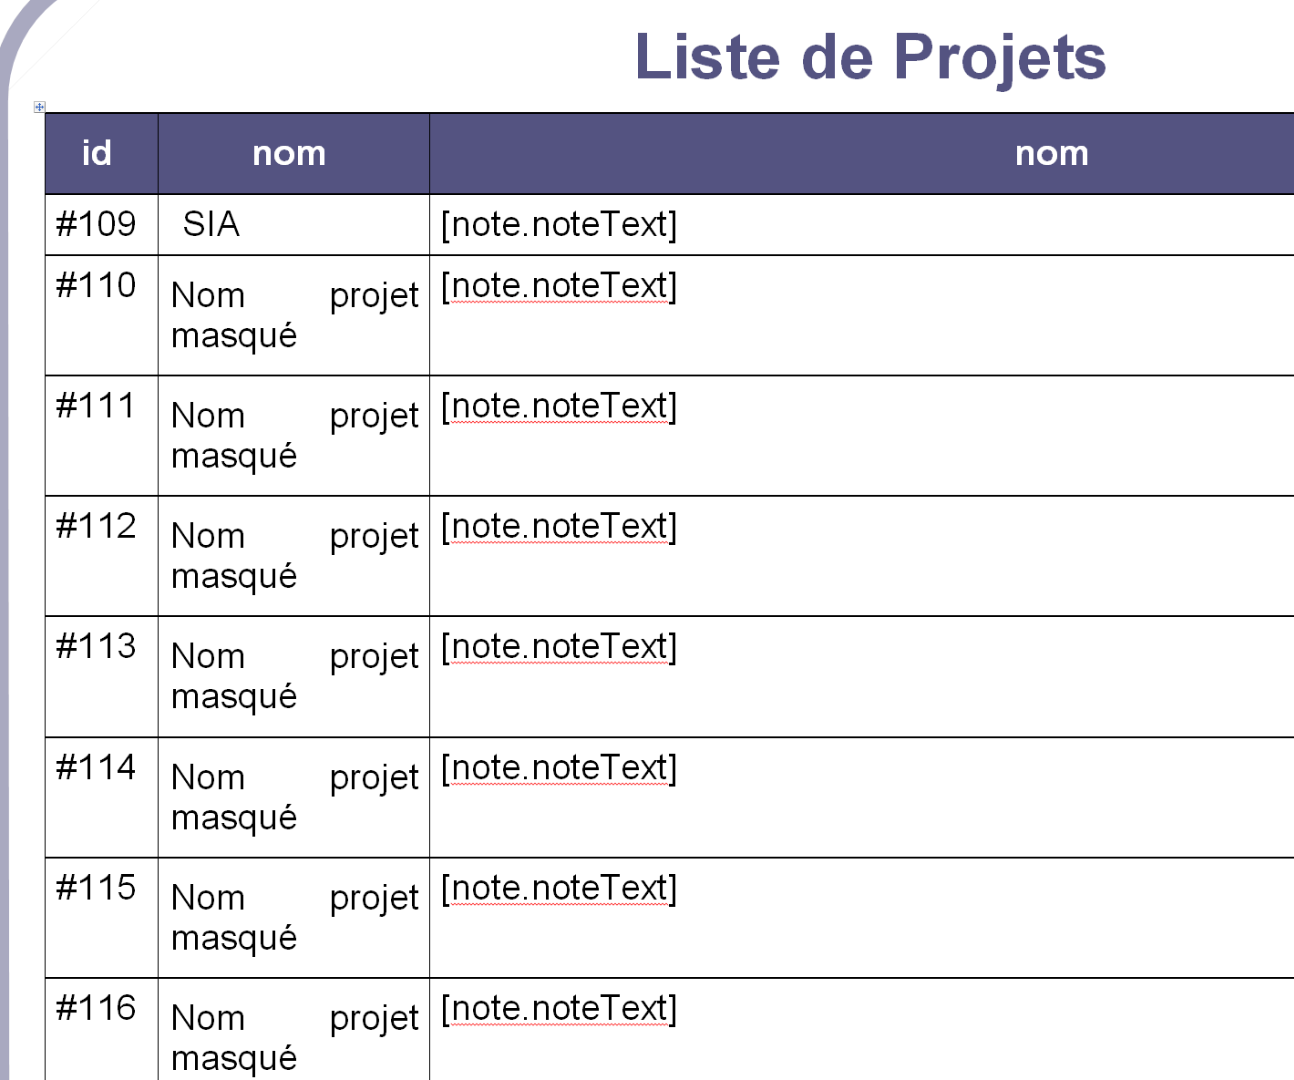Click the [note.noteText] placeholder in row #111
The height and width of the screenshot is (1080, 1294).
pyautogui.click(x=559, y=406)
